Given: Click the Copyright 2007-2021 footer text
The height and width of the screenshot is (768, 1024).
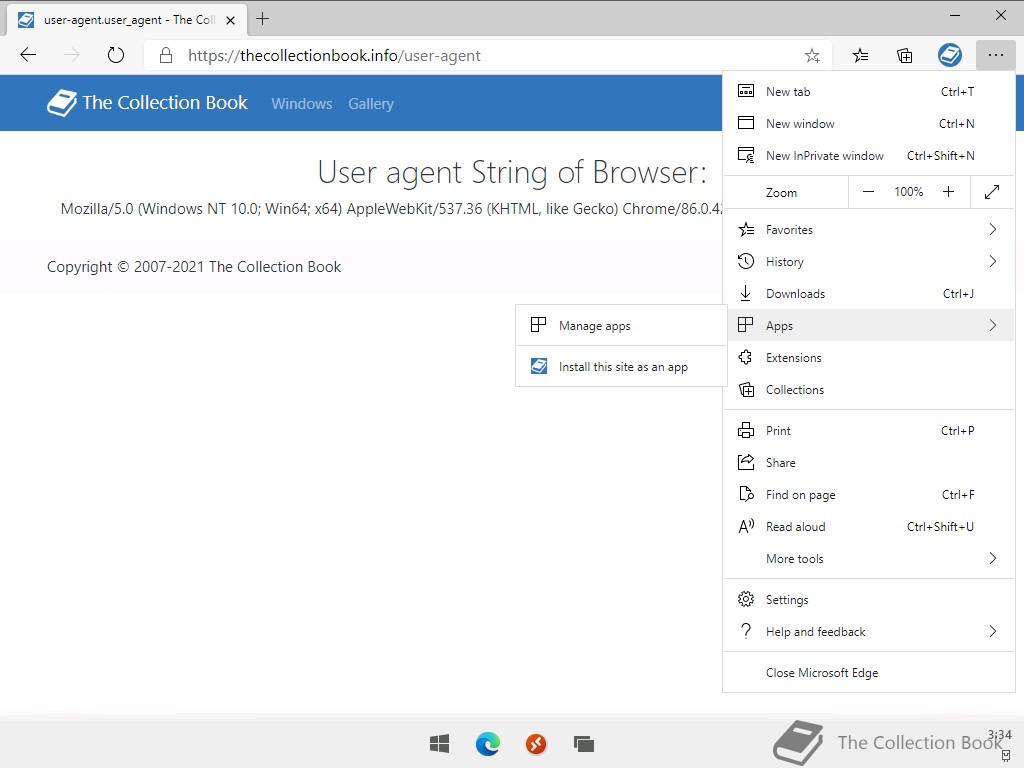Looking at the screenshot, I should (x=194, y=266).
